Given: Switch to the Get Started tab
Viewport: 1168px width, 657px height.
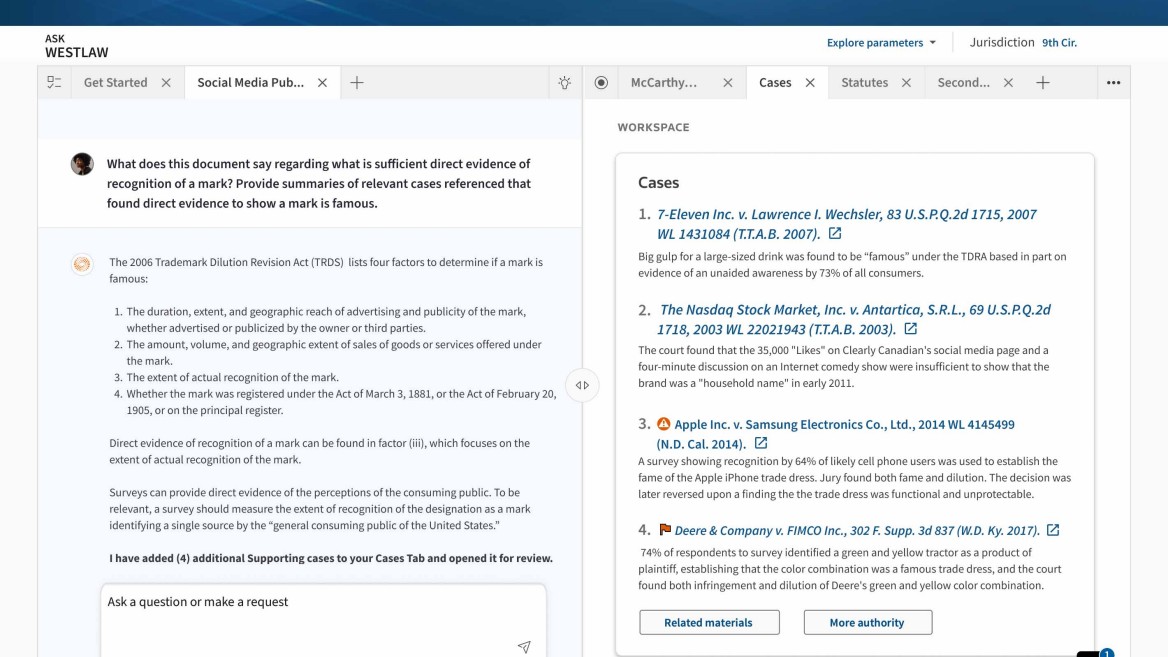Looking at the screenshot, I should (x=115, y=83).
